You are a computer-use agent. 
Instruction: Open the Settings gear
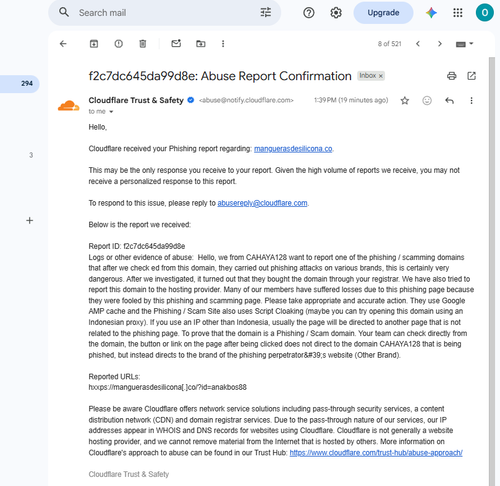click(336, 13)
